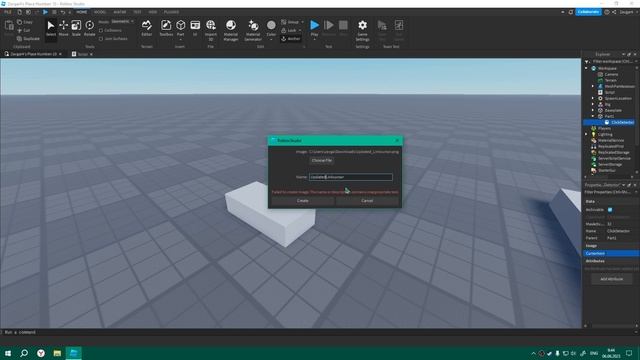Open the Windows Start menu
The image size is (640, 360).
point(8,353)
